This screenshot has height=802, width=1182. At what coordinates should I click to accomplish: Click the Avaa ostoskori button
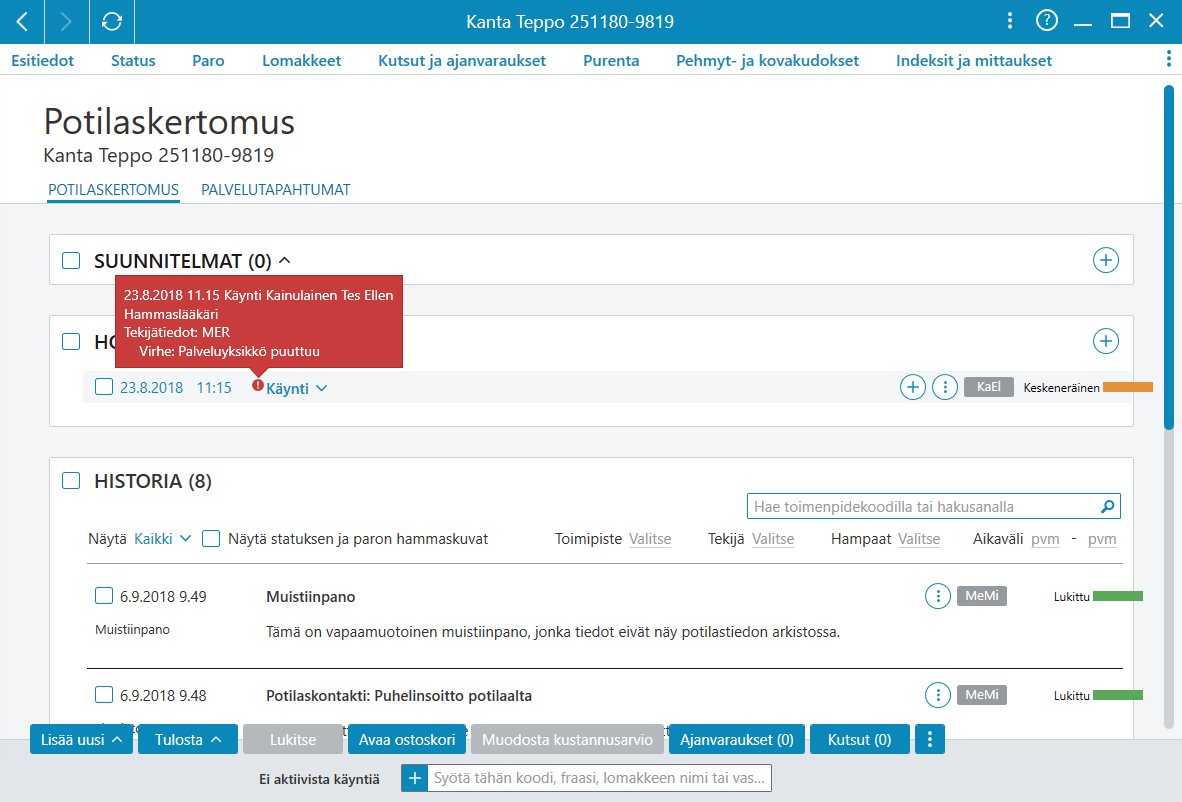407,739
